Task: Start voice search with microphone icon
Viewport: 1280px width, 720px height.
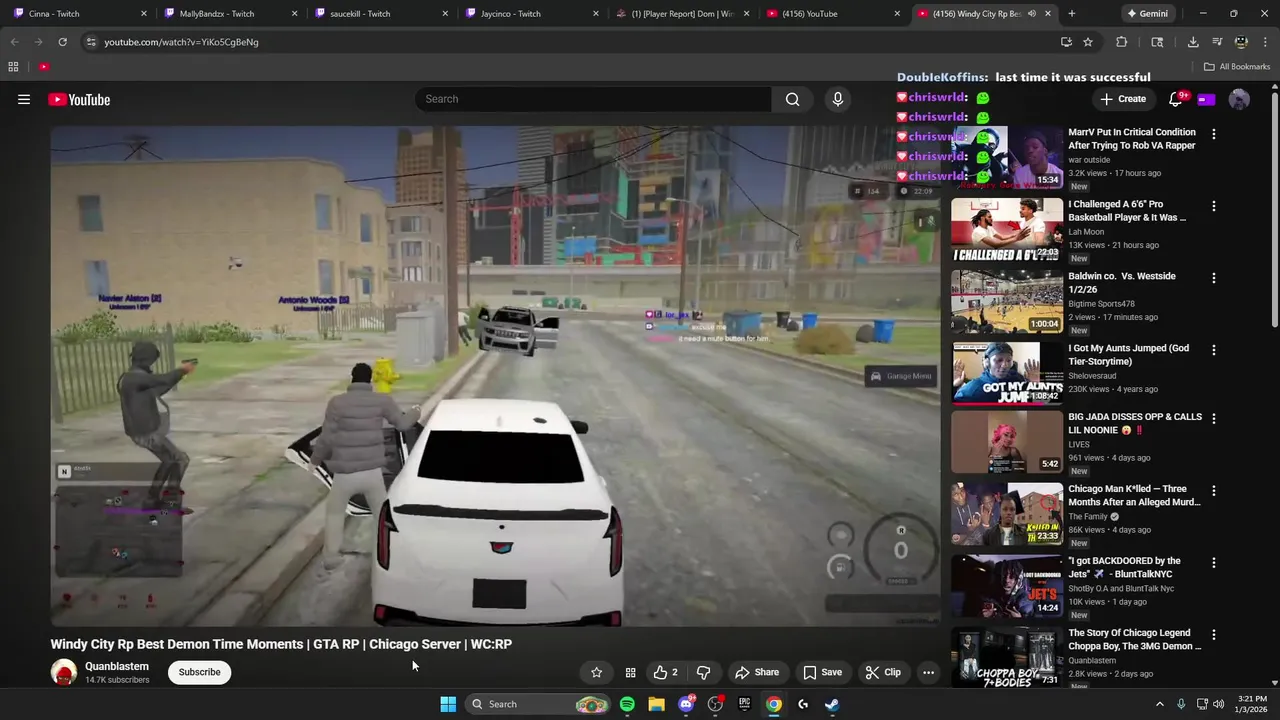Action: pos(838,99)
